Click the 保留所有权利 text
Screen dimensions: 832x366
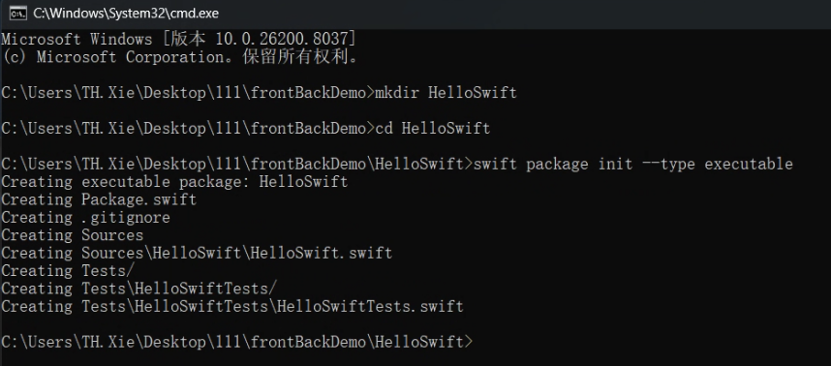[295, 57]
